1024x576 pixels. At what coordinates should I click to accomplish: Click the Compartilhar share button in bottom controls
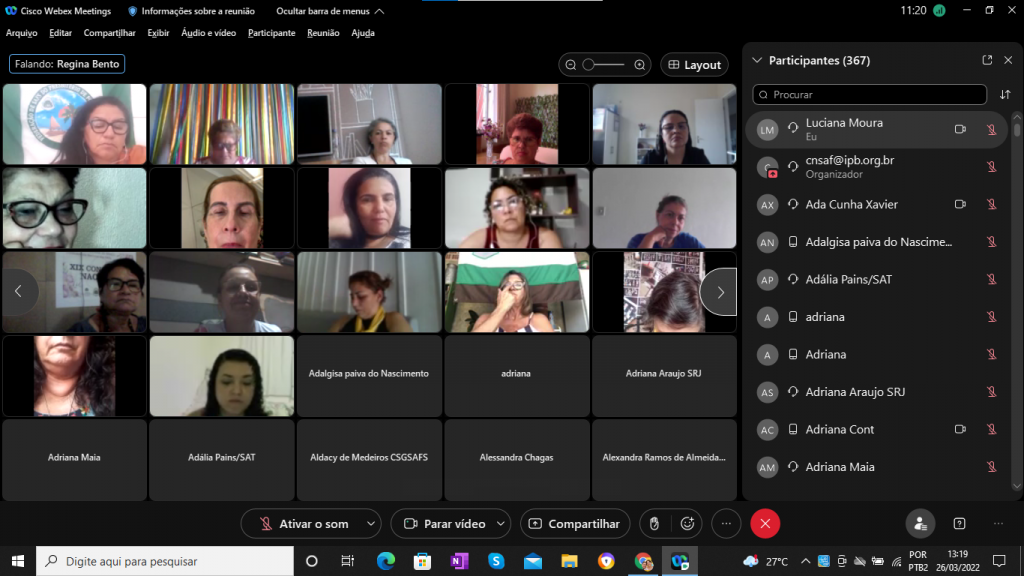(x=575, y=523)
